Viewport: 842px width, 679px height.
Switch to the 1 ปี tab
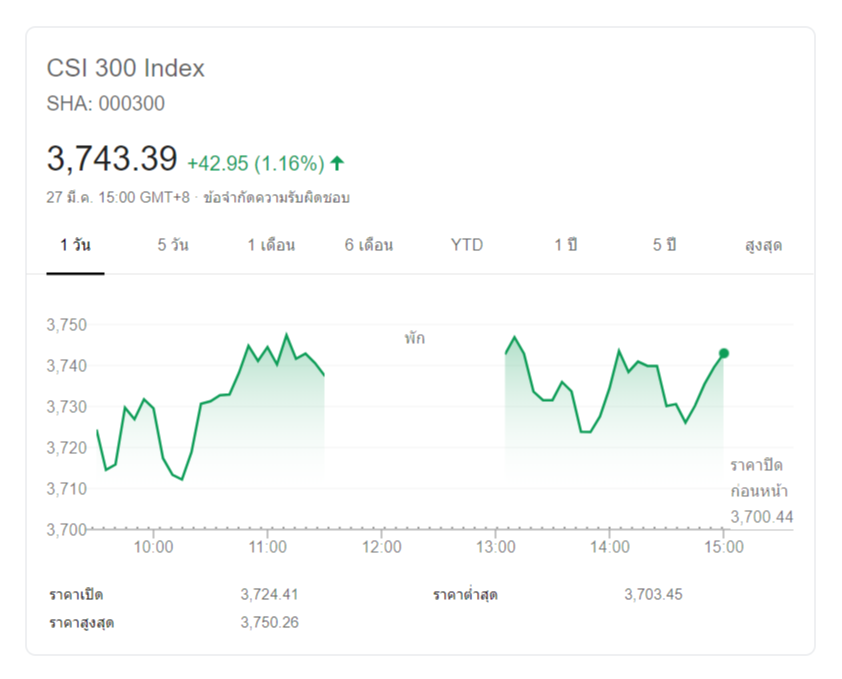(x=566, y=245)
